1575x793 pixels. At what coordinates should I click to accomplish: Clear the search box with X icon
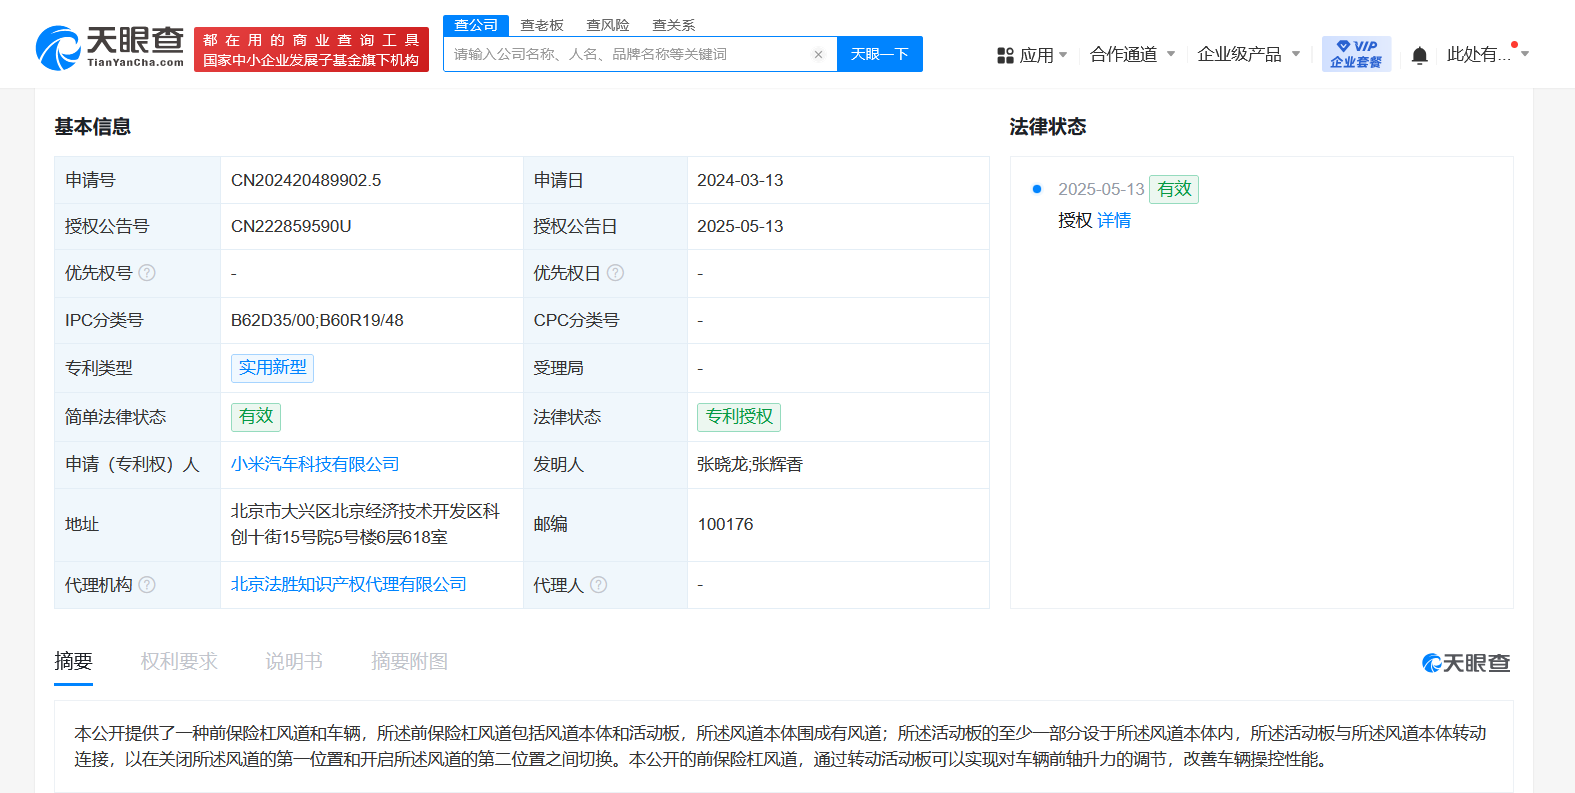pos(818,55)
